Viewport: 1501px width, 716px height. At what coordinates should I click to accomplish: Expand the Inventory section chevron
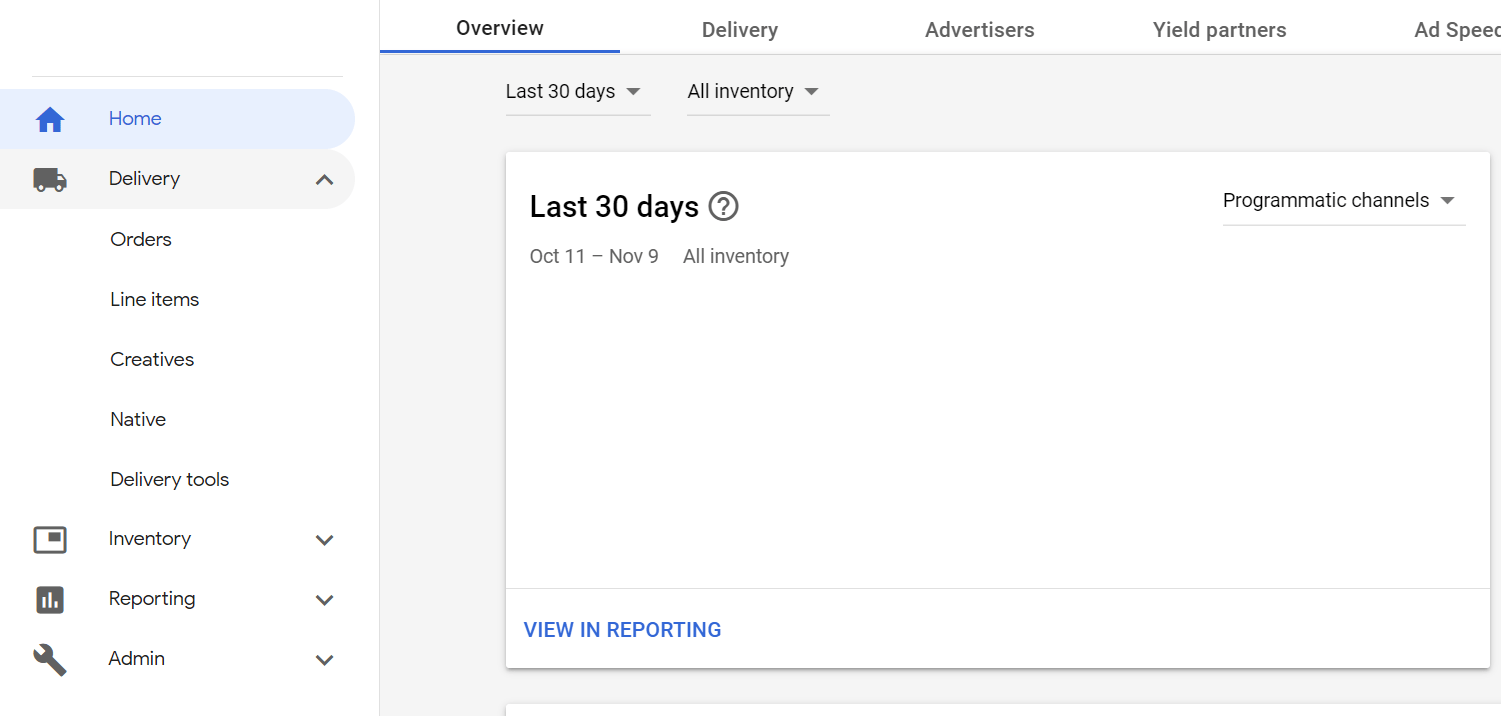pos(324,540)
